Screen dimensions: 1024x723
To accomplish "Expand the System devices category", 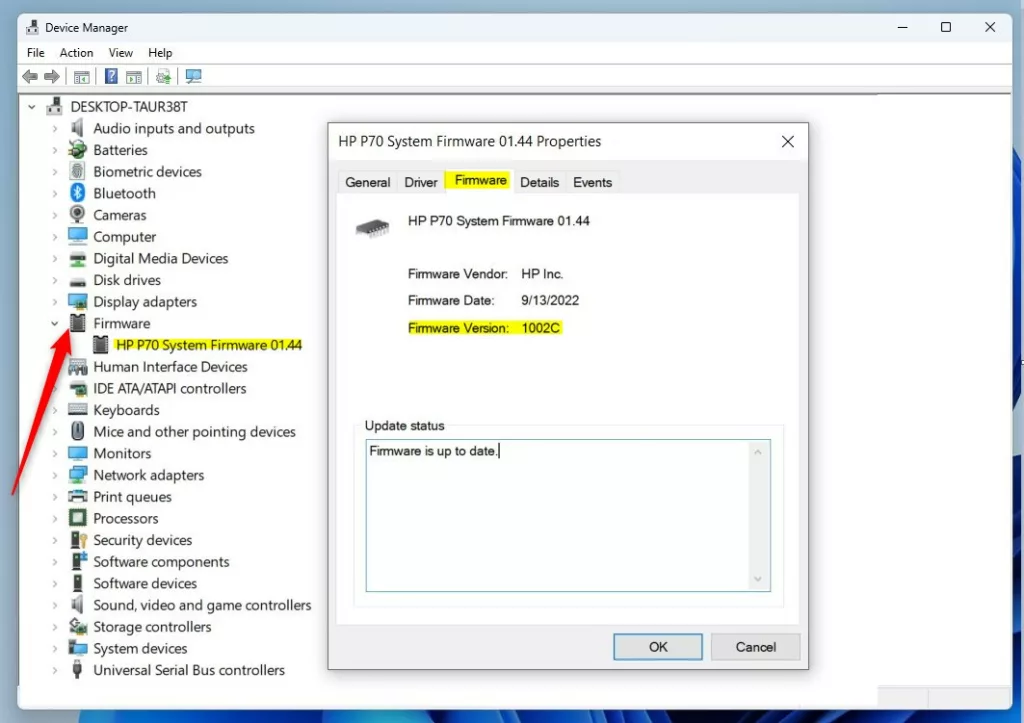I will [x=55, y=649].
